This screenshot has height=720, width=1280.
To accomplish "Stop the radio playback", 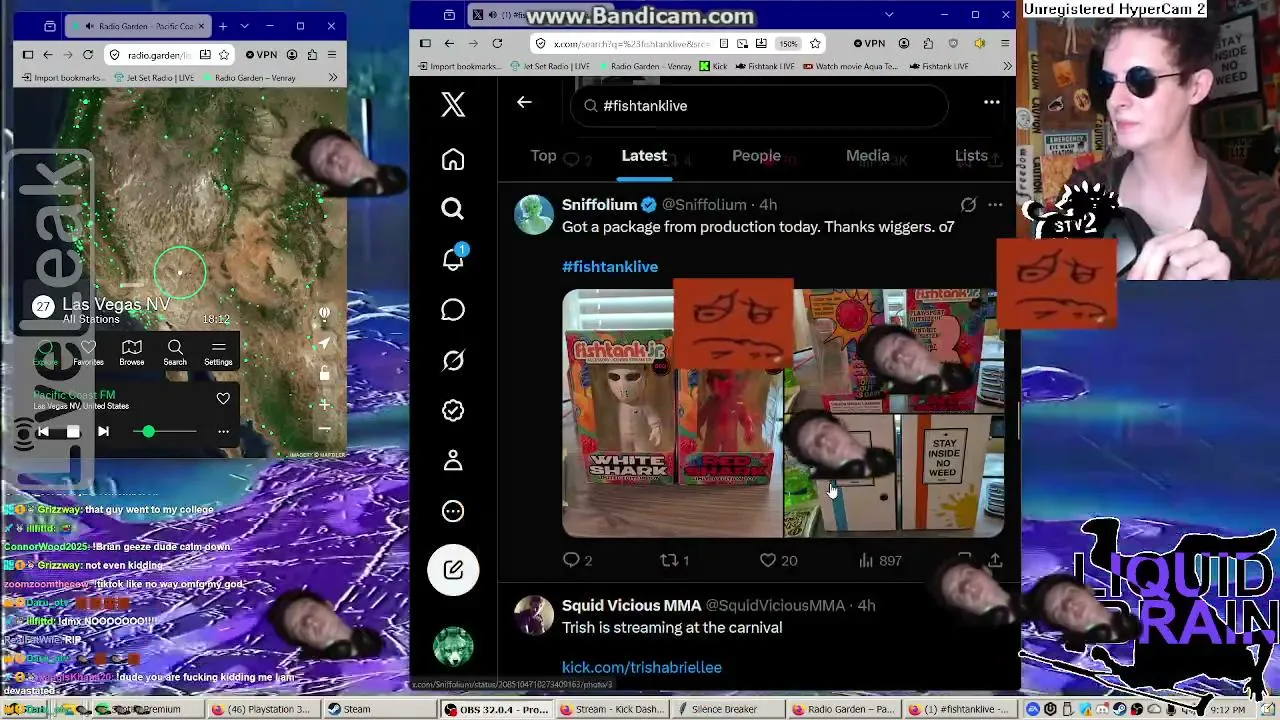I will (73, 431).
